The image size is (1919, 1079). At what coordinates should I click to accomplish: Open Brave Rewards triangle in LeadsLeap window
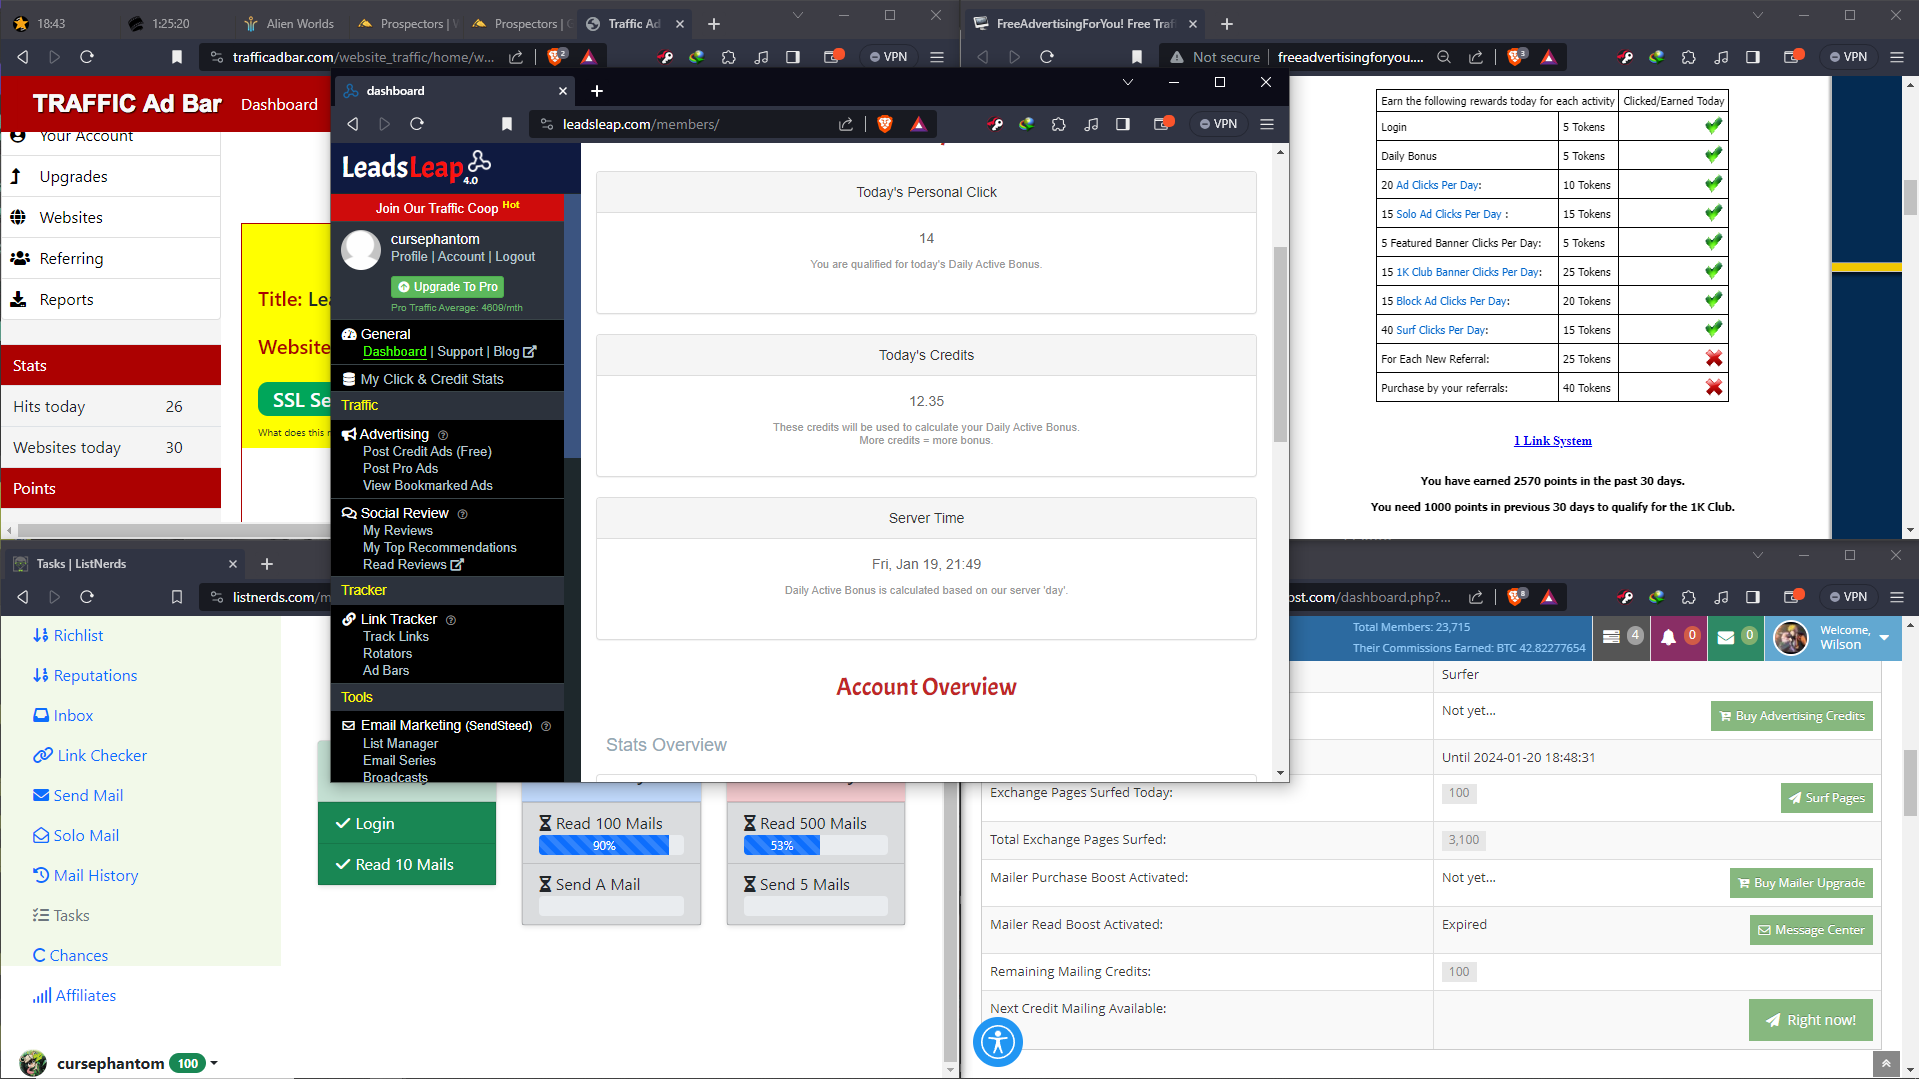point(918,124)
